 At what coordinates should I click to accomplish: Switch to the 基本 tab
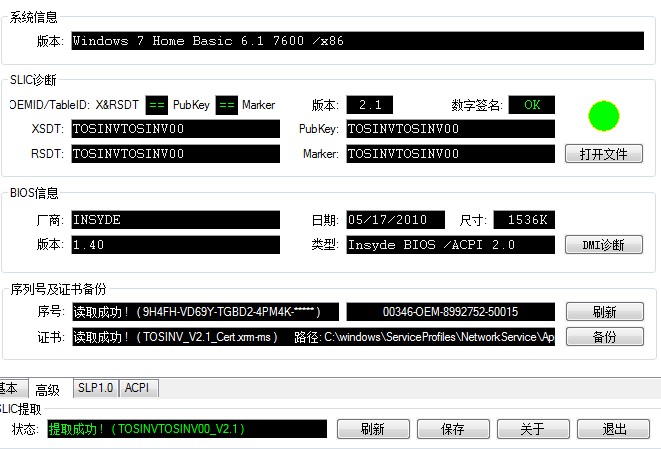click(x=9, y=388)
